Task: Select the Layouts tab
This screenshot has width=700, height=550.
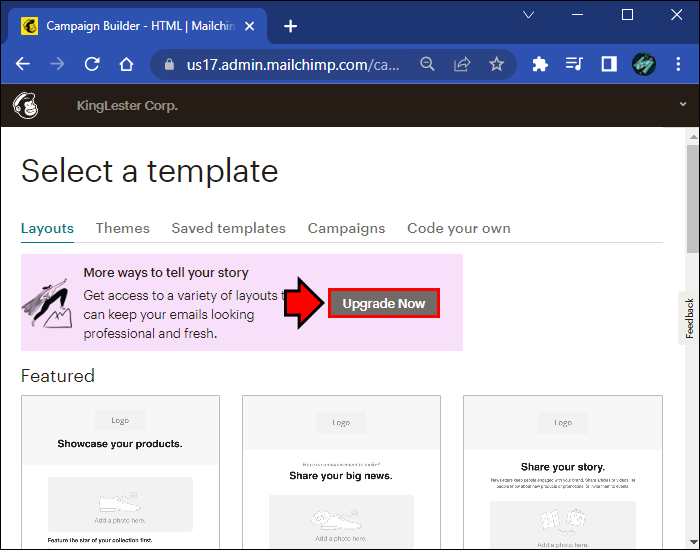Action: [x=47, y=229]
